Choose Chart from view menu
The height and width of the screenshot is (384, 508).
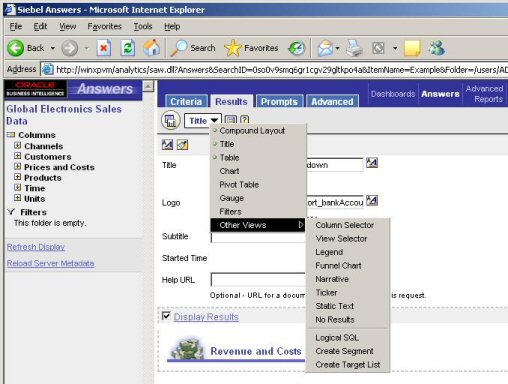click(258, 171)
